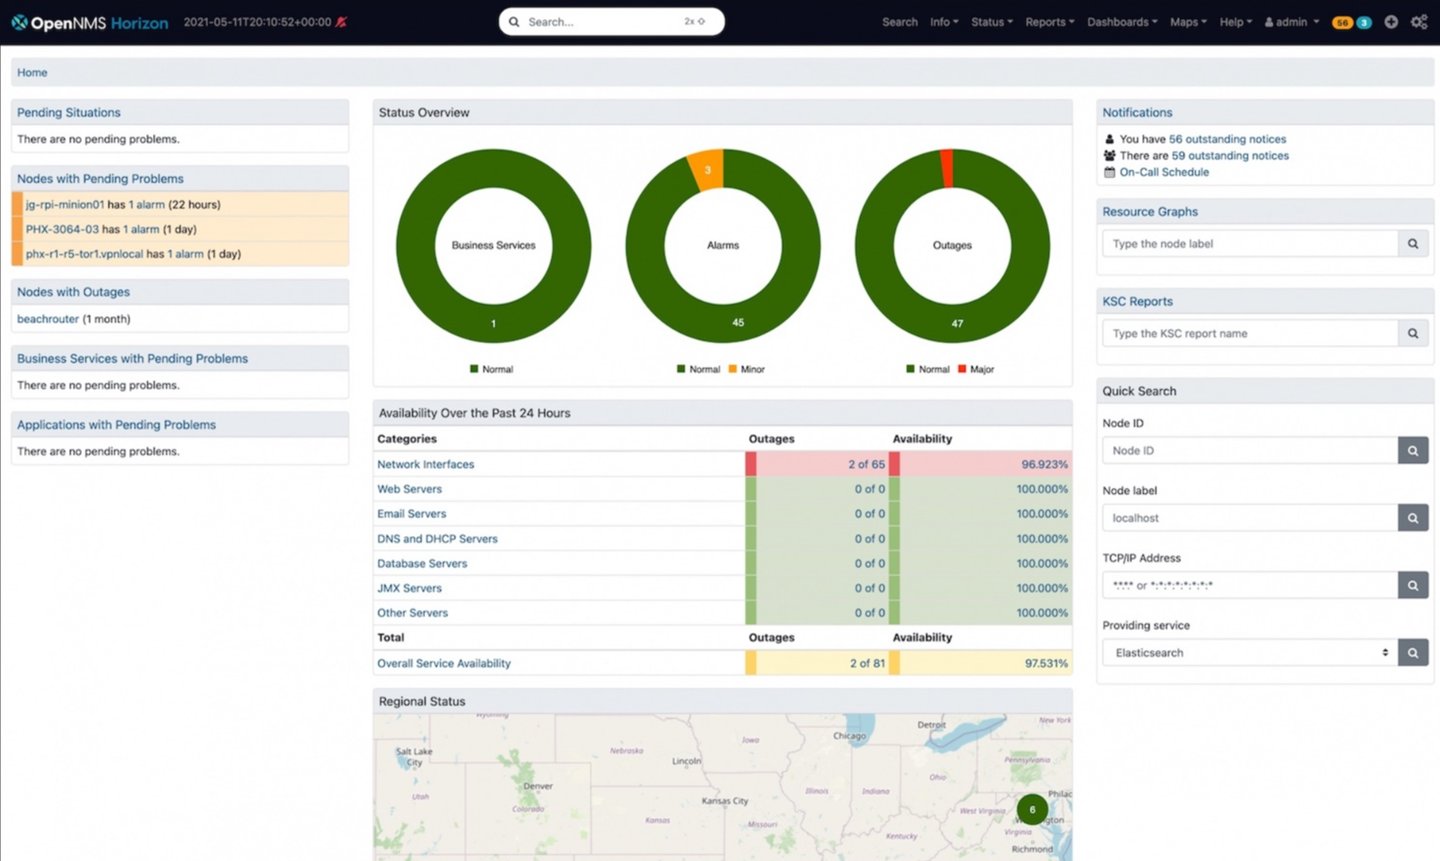Open the Network Interfaces category link

[x=426, y=464]
